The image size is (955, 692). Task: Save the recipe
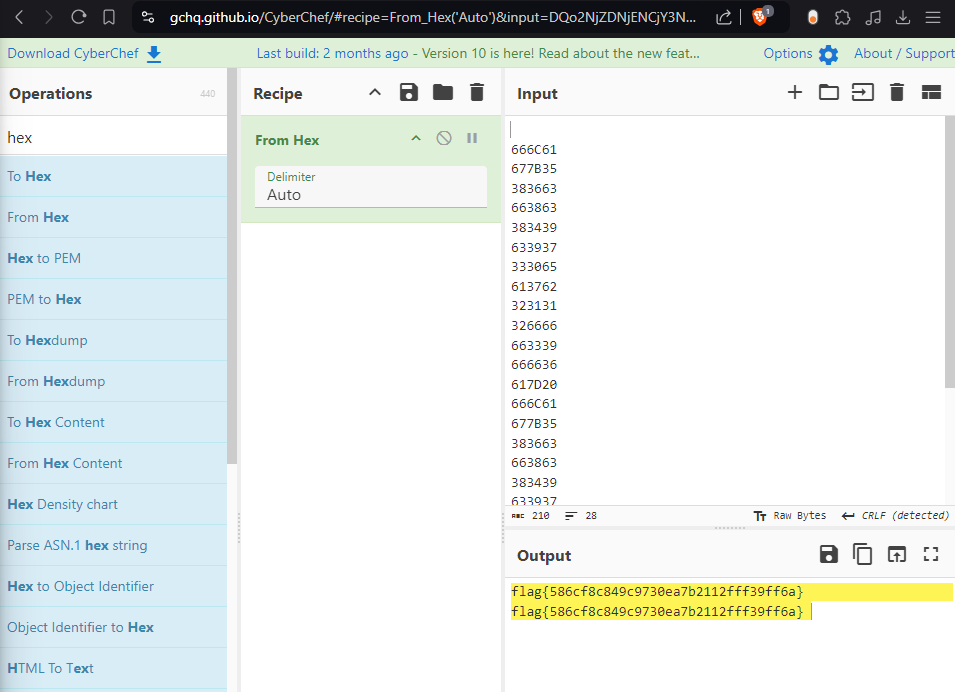pyautogui.click(x=409, y=93)
